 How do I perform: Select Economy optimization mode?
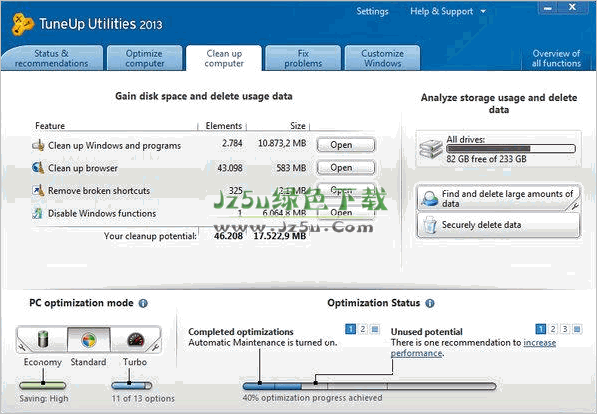point(43,339)
